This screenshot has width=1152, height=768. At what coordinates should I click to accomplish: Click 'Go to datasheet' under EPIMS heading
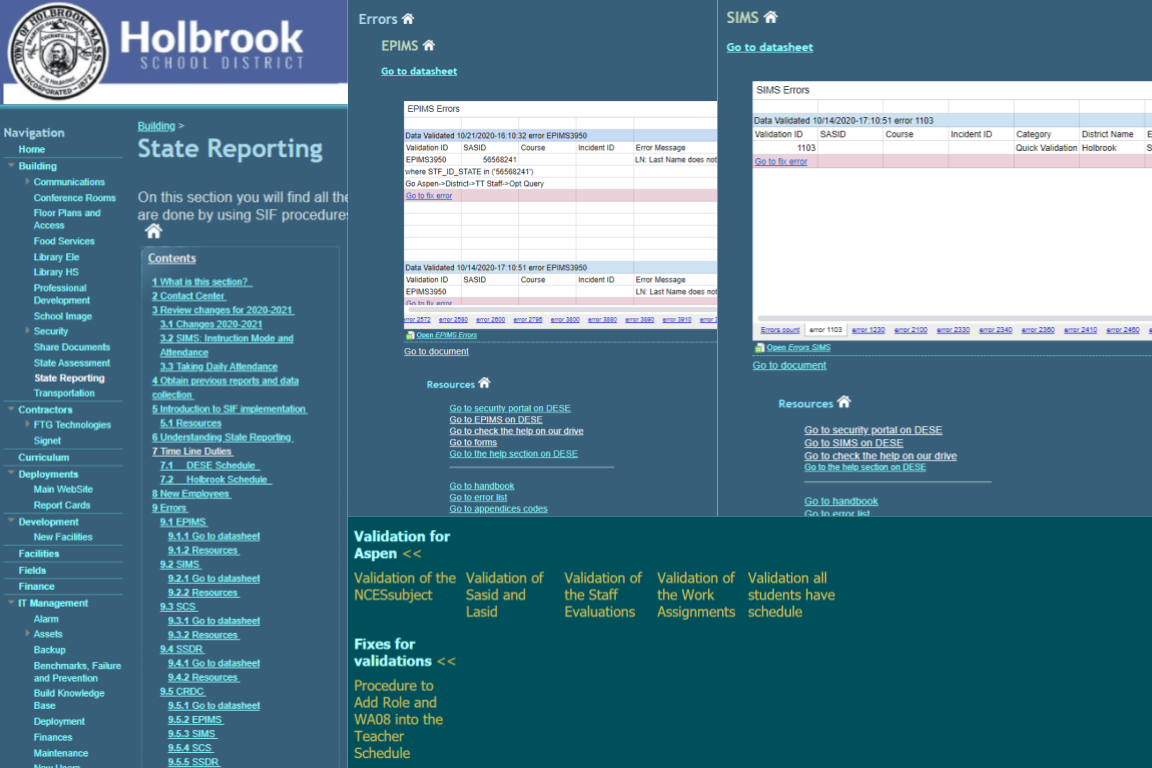point(419,71)
